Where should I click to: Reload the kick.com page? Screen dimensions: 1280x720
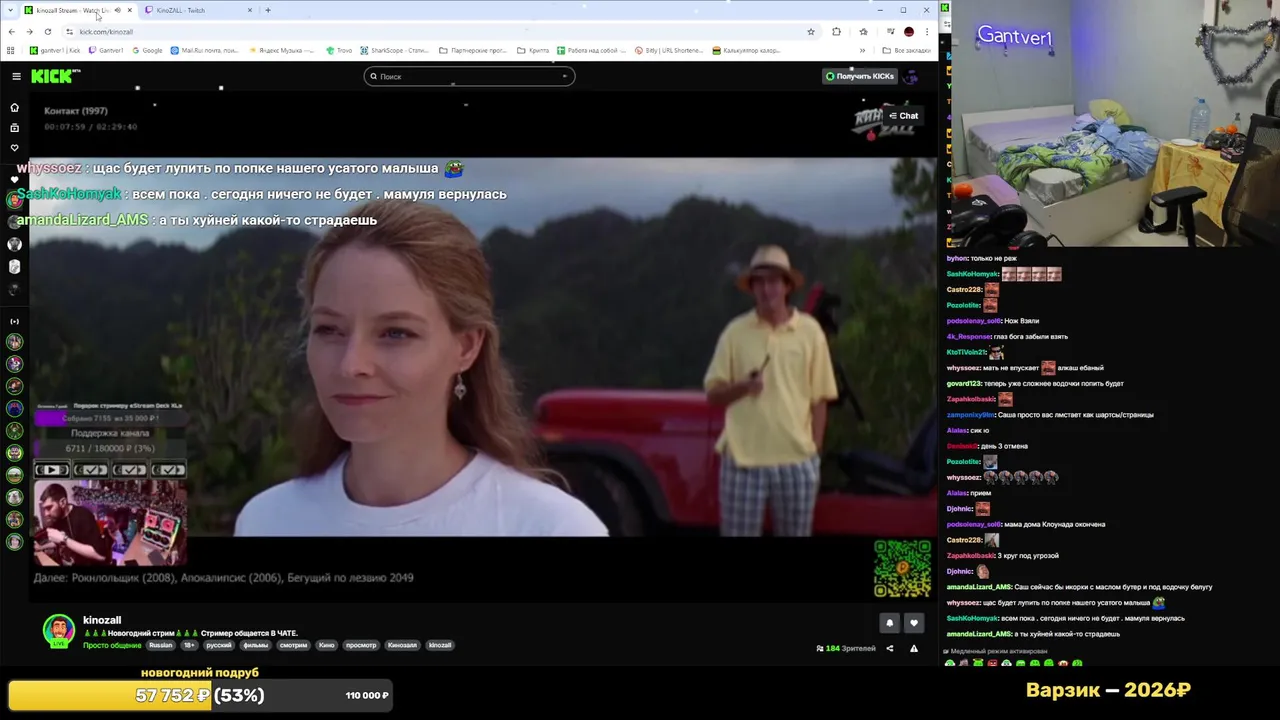(x=47, y=31)
